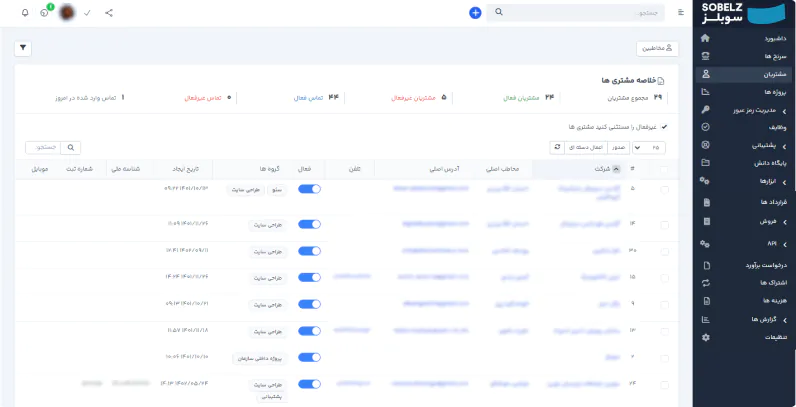Click the پروژه داخلی سازمان group tag
This screenshot has width=796, height=407.
(260, 359)
